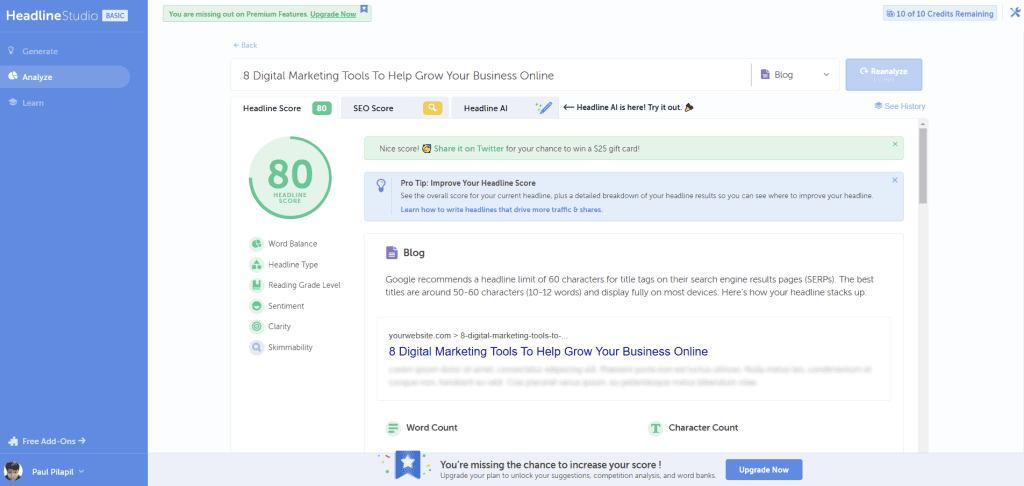Click the blue SERP preview headline title
Image resolution: width=1024 pixels, height=486 pixels.
[548, 351]
